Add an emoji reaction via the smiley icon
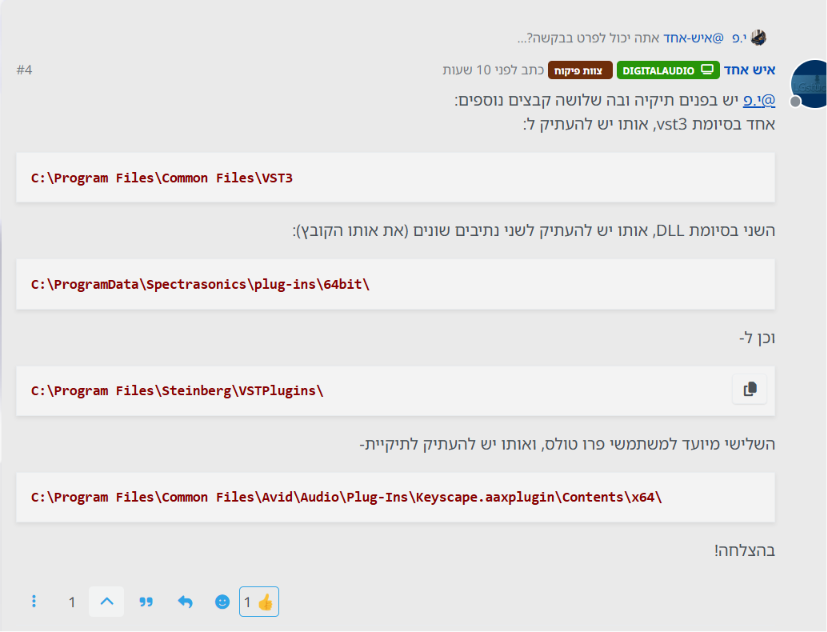Screen dimensions: 827x632 coord(222,601)
